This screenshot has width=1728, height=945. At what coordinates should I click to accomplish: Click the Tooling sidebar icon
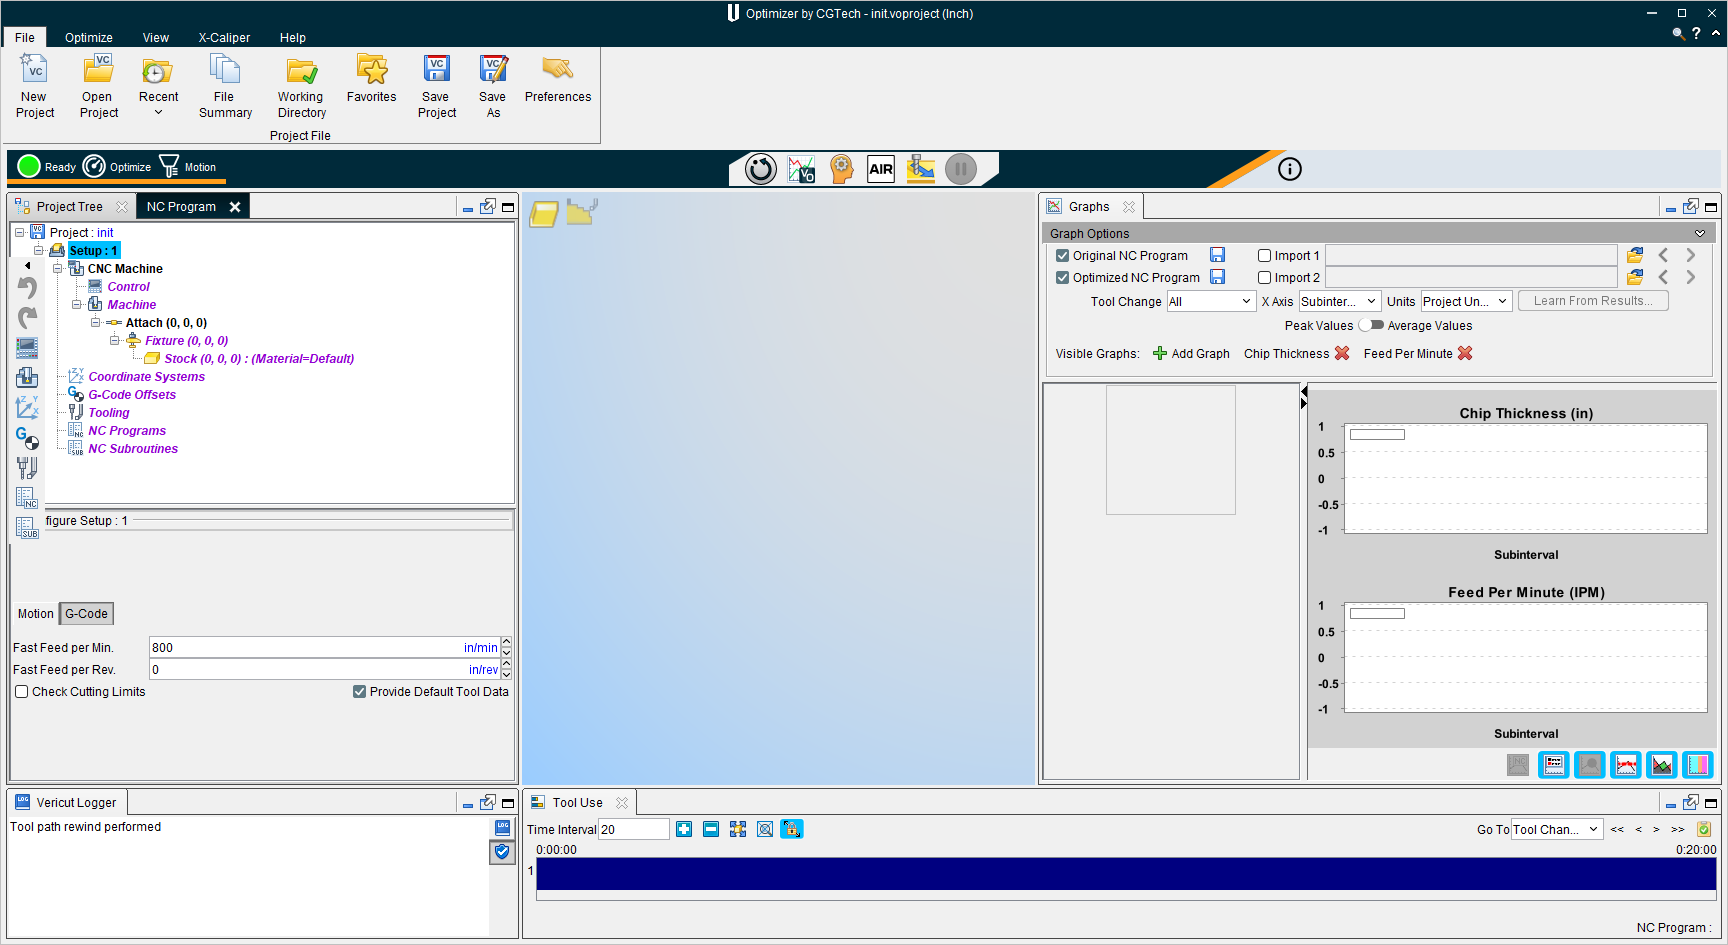pyautogui.click(x=27, y=468)
